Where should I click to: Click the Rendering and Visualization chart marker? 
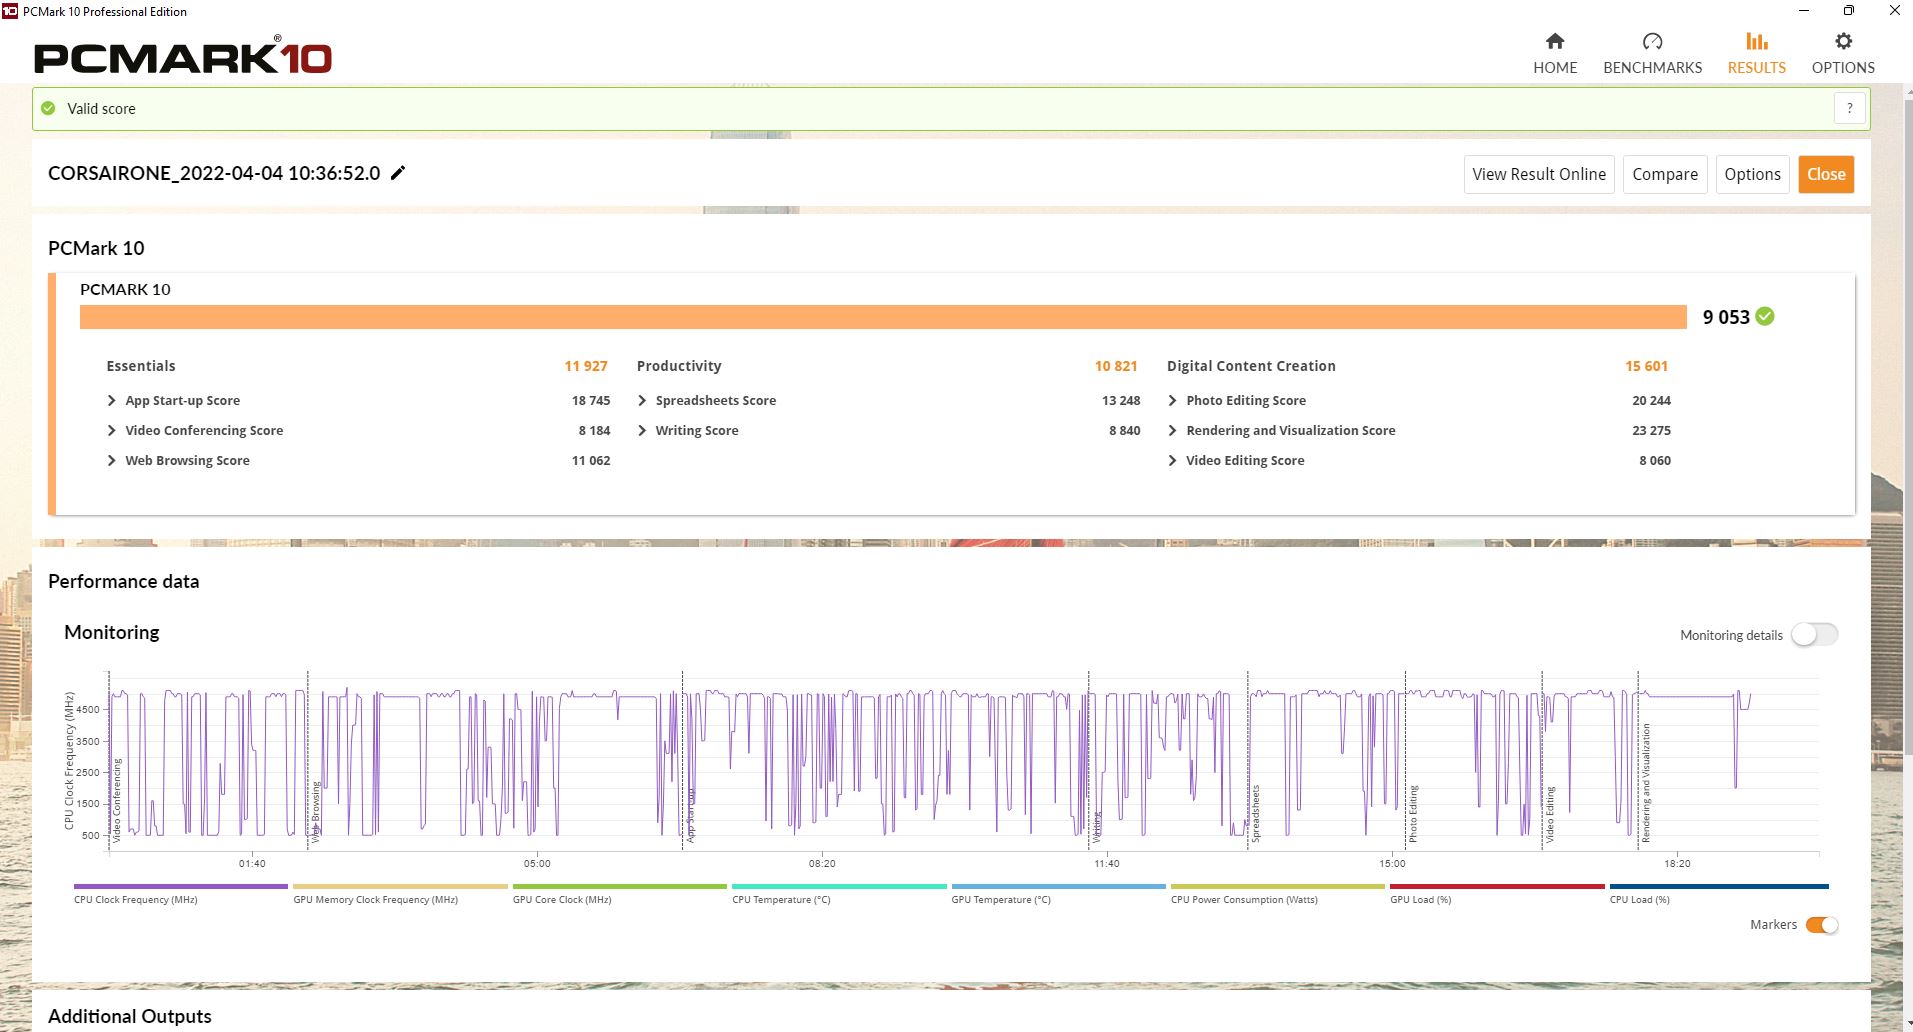pyautogui.click(x=1647, y=783)
